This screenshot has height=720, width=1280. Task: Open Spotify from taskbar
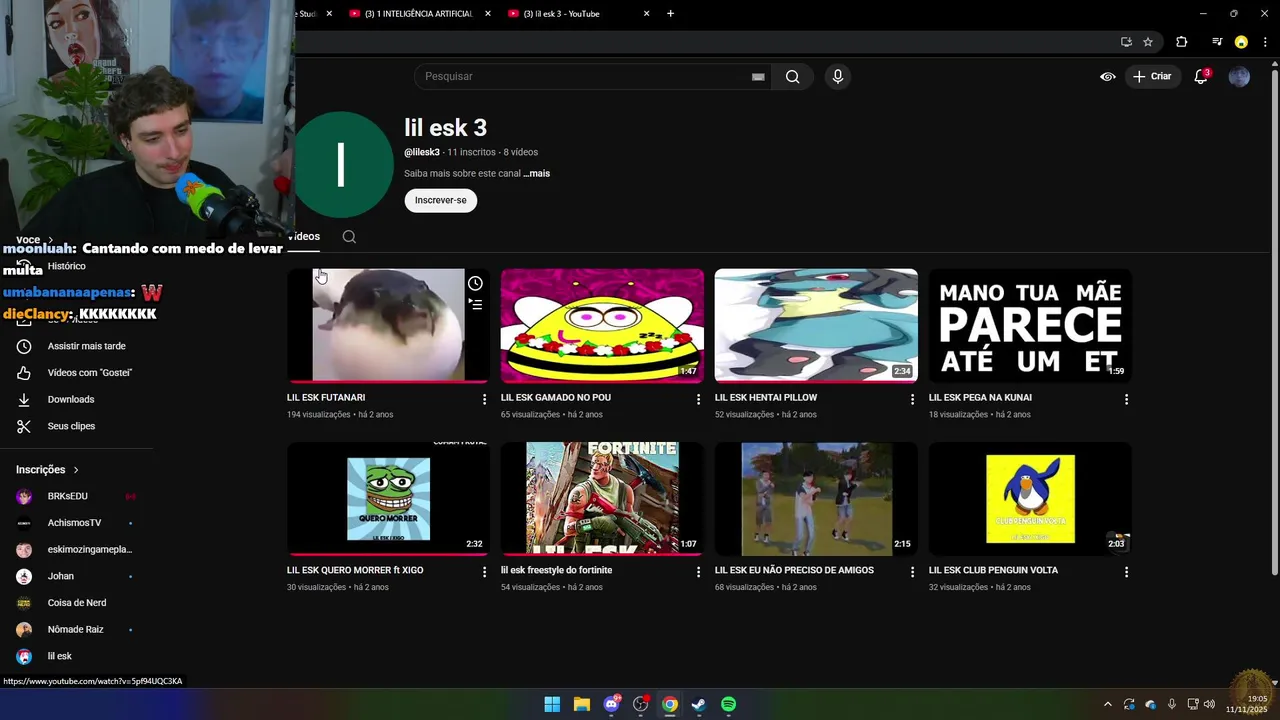pos(728,704)
